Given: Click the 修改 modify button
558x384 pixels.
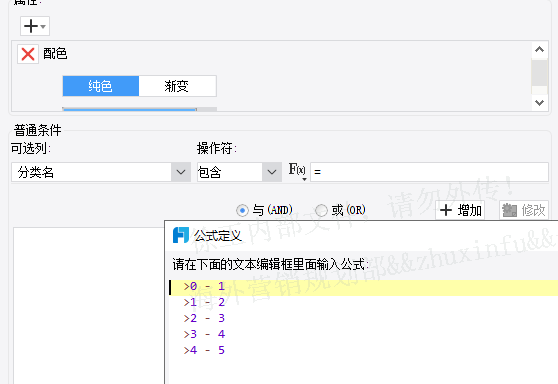Looking at the screenshot, I should tap(524, 210).
